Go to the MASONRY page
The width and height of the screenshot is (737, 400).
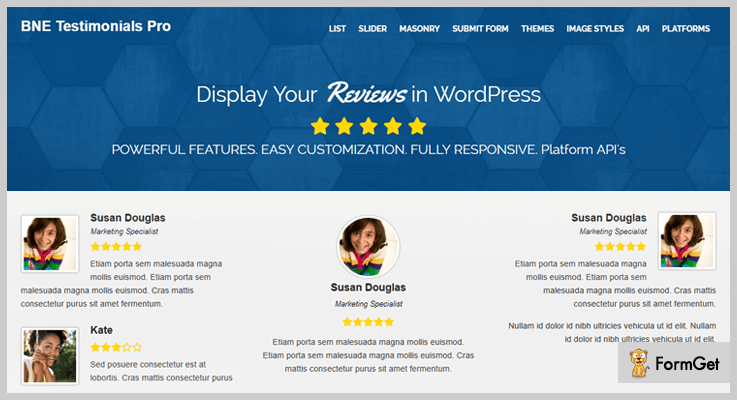[419, 29]
